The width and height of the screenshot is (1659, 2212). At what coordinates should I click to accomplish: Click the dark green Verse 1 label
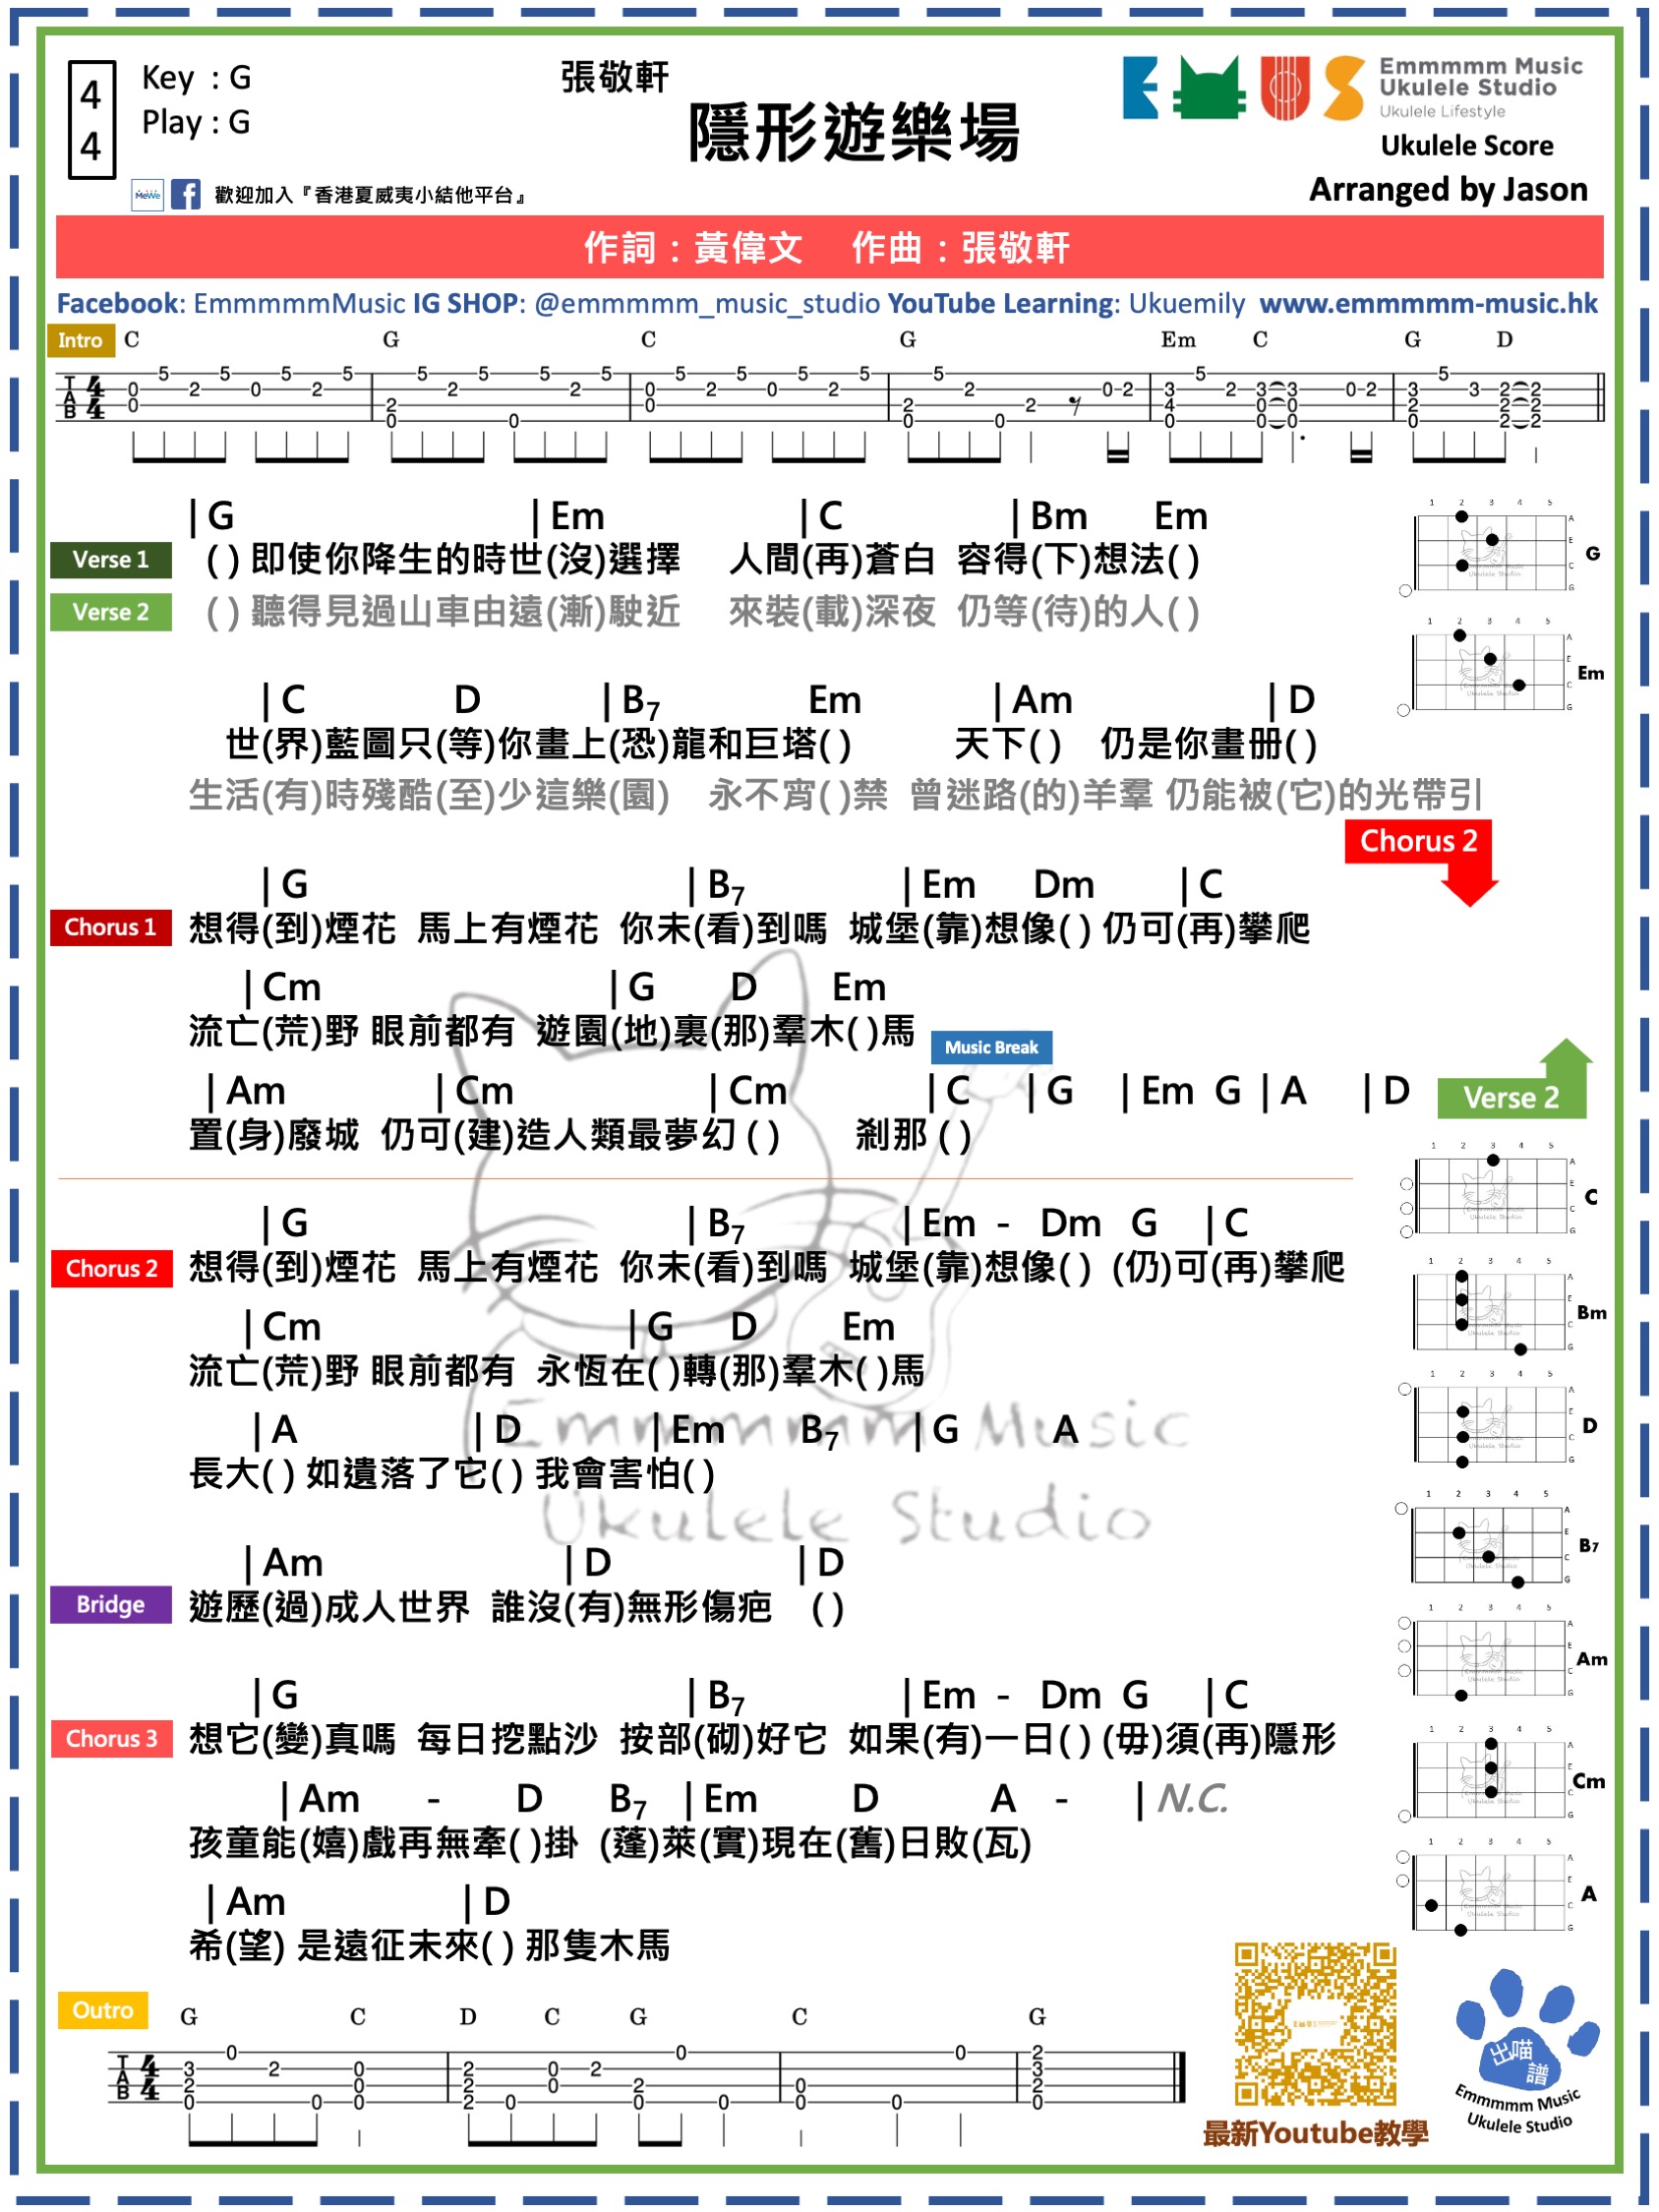pos(110,560)
